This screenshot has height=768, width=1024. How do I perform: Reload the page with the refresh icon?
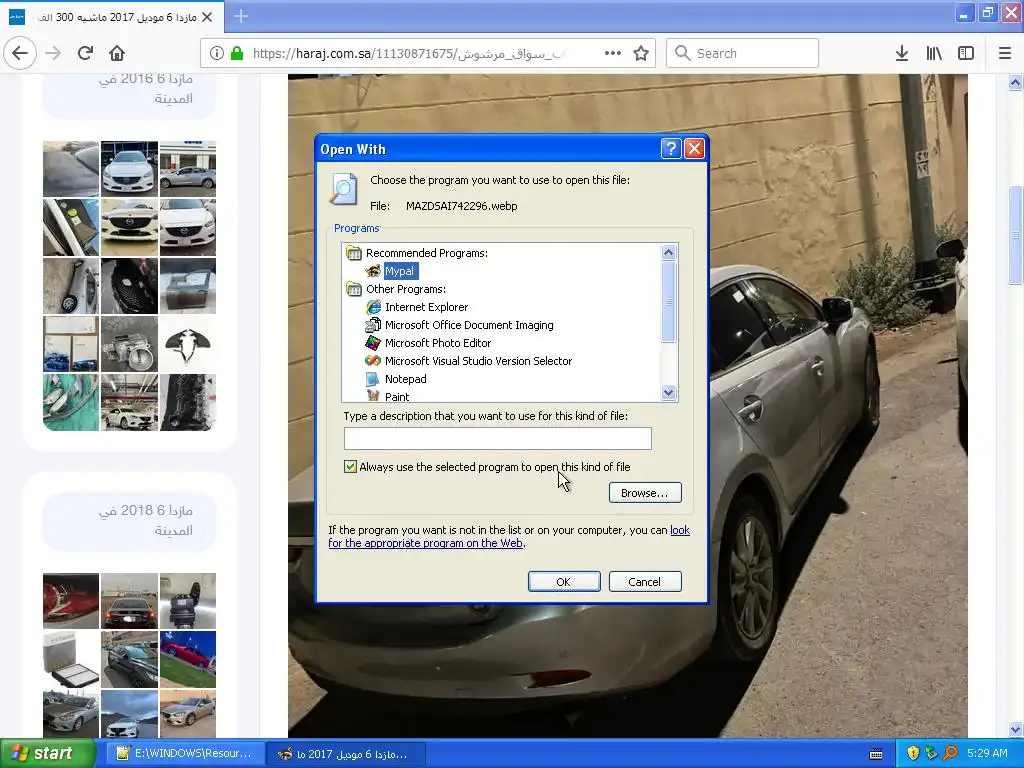(x=86, y=53)
